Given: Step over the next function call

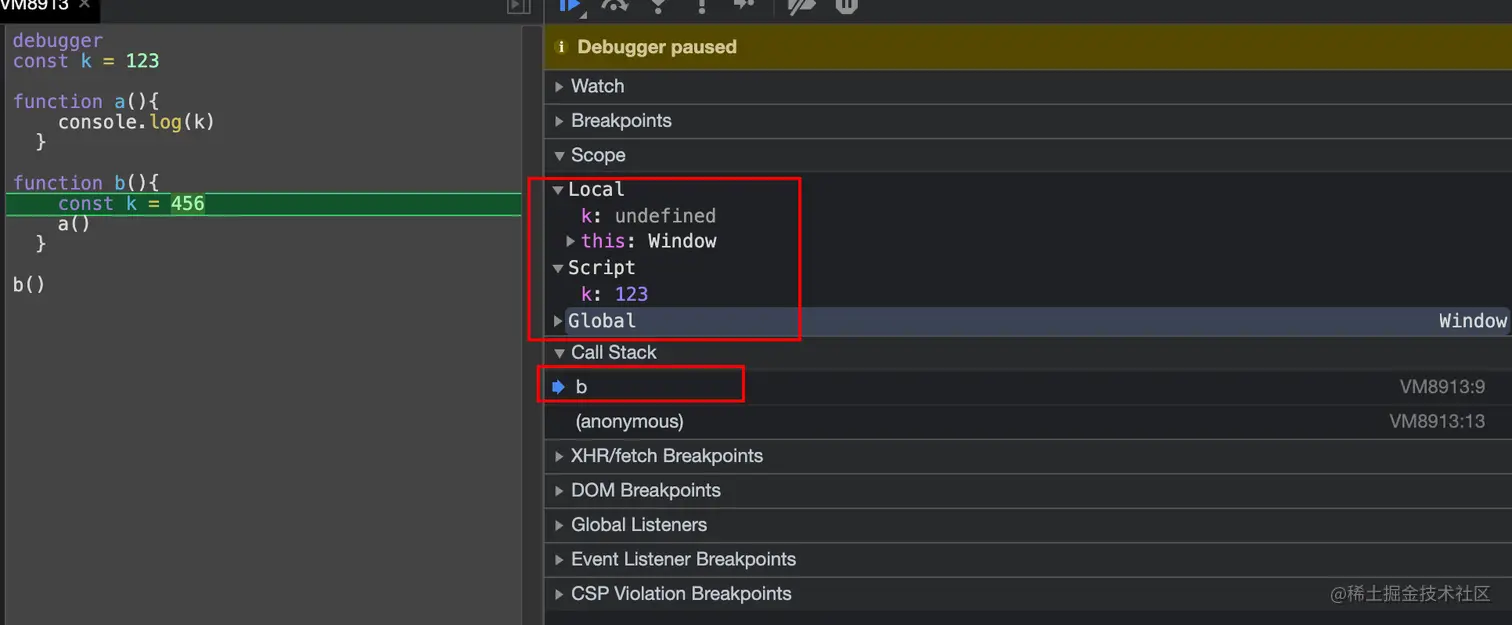Looking at the screenshot, I should point(614,5).
